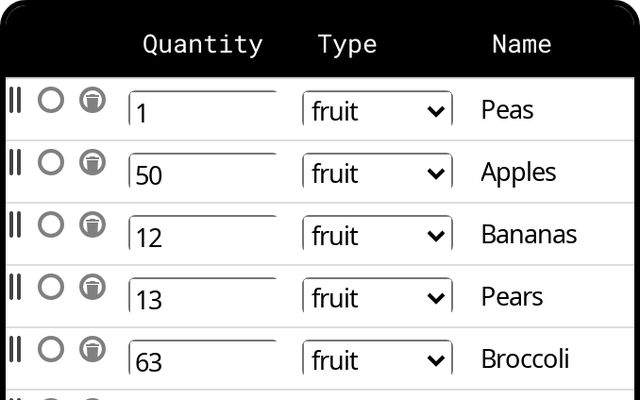Delete the Apples row with bucket icon
The image size is (640, 400).
pyautogui.click(x=92, y=162)
